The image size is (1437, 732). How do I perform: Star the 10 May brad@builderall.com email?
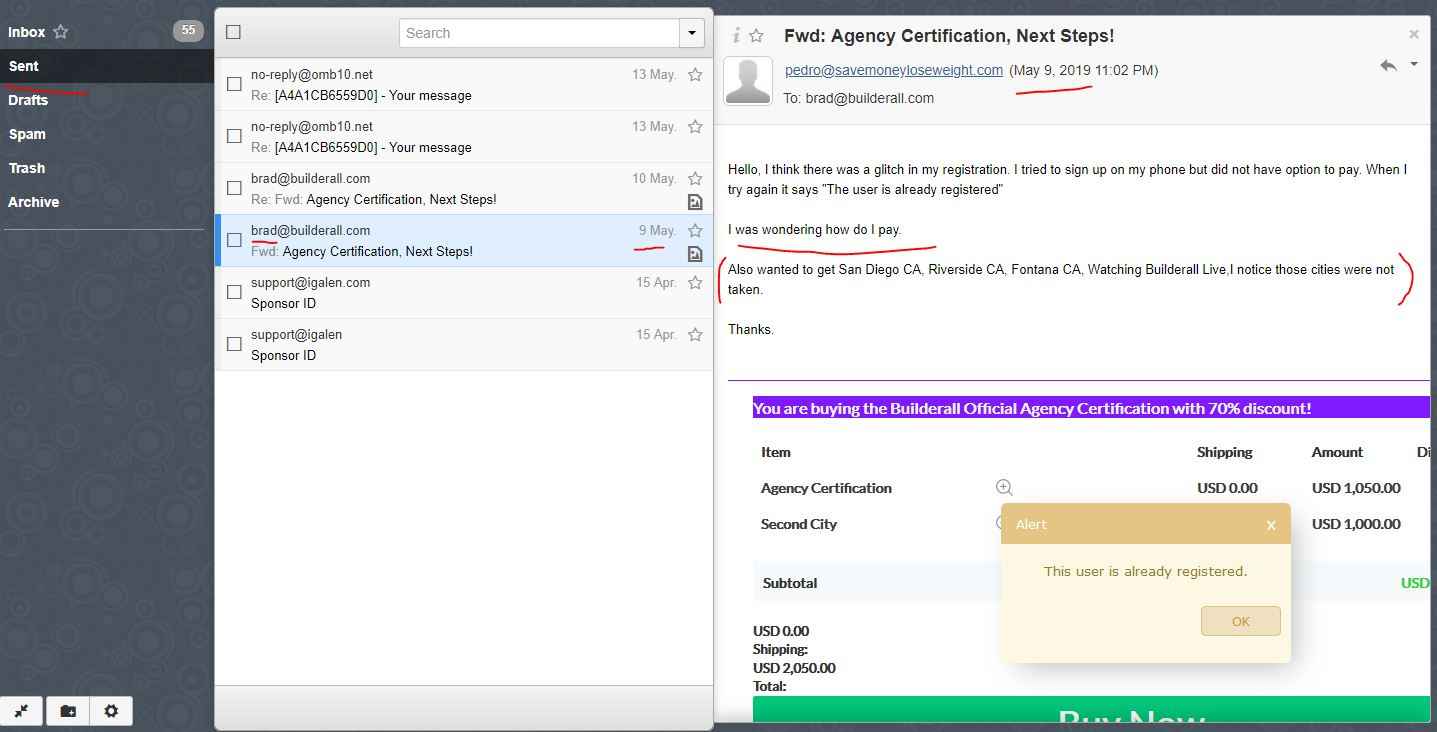695,179
